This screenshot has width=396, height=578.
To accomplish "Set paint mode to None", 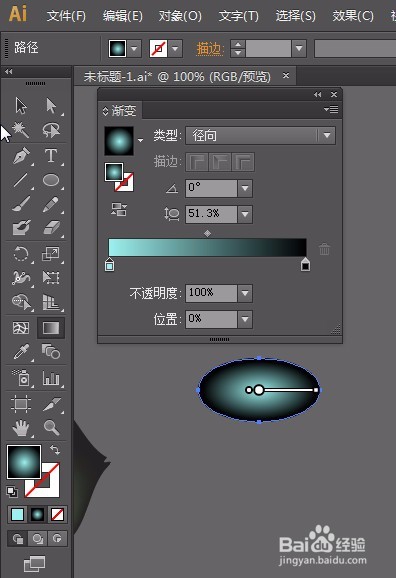I will (x=57, y=514).
